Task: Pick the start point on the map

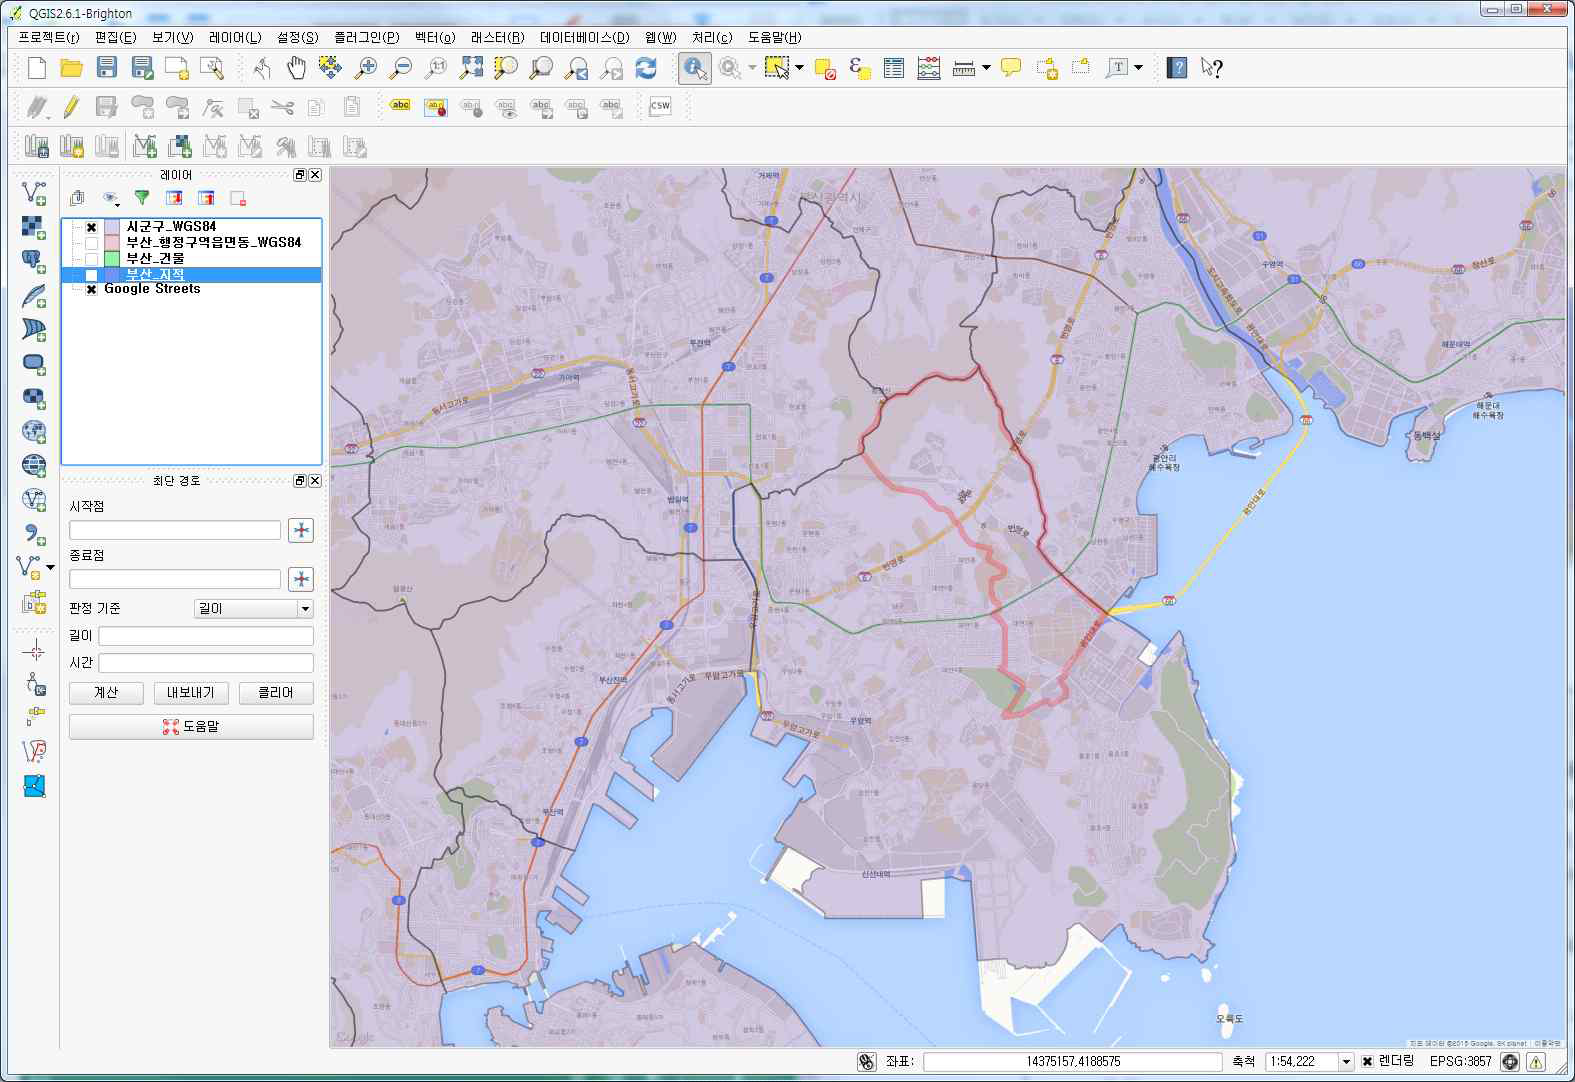Action: [x=301, y=530]
